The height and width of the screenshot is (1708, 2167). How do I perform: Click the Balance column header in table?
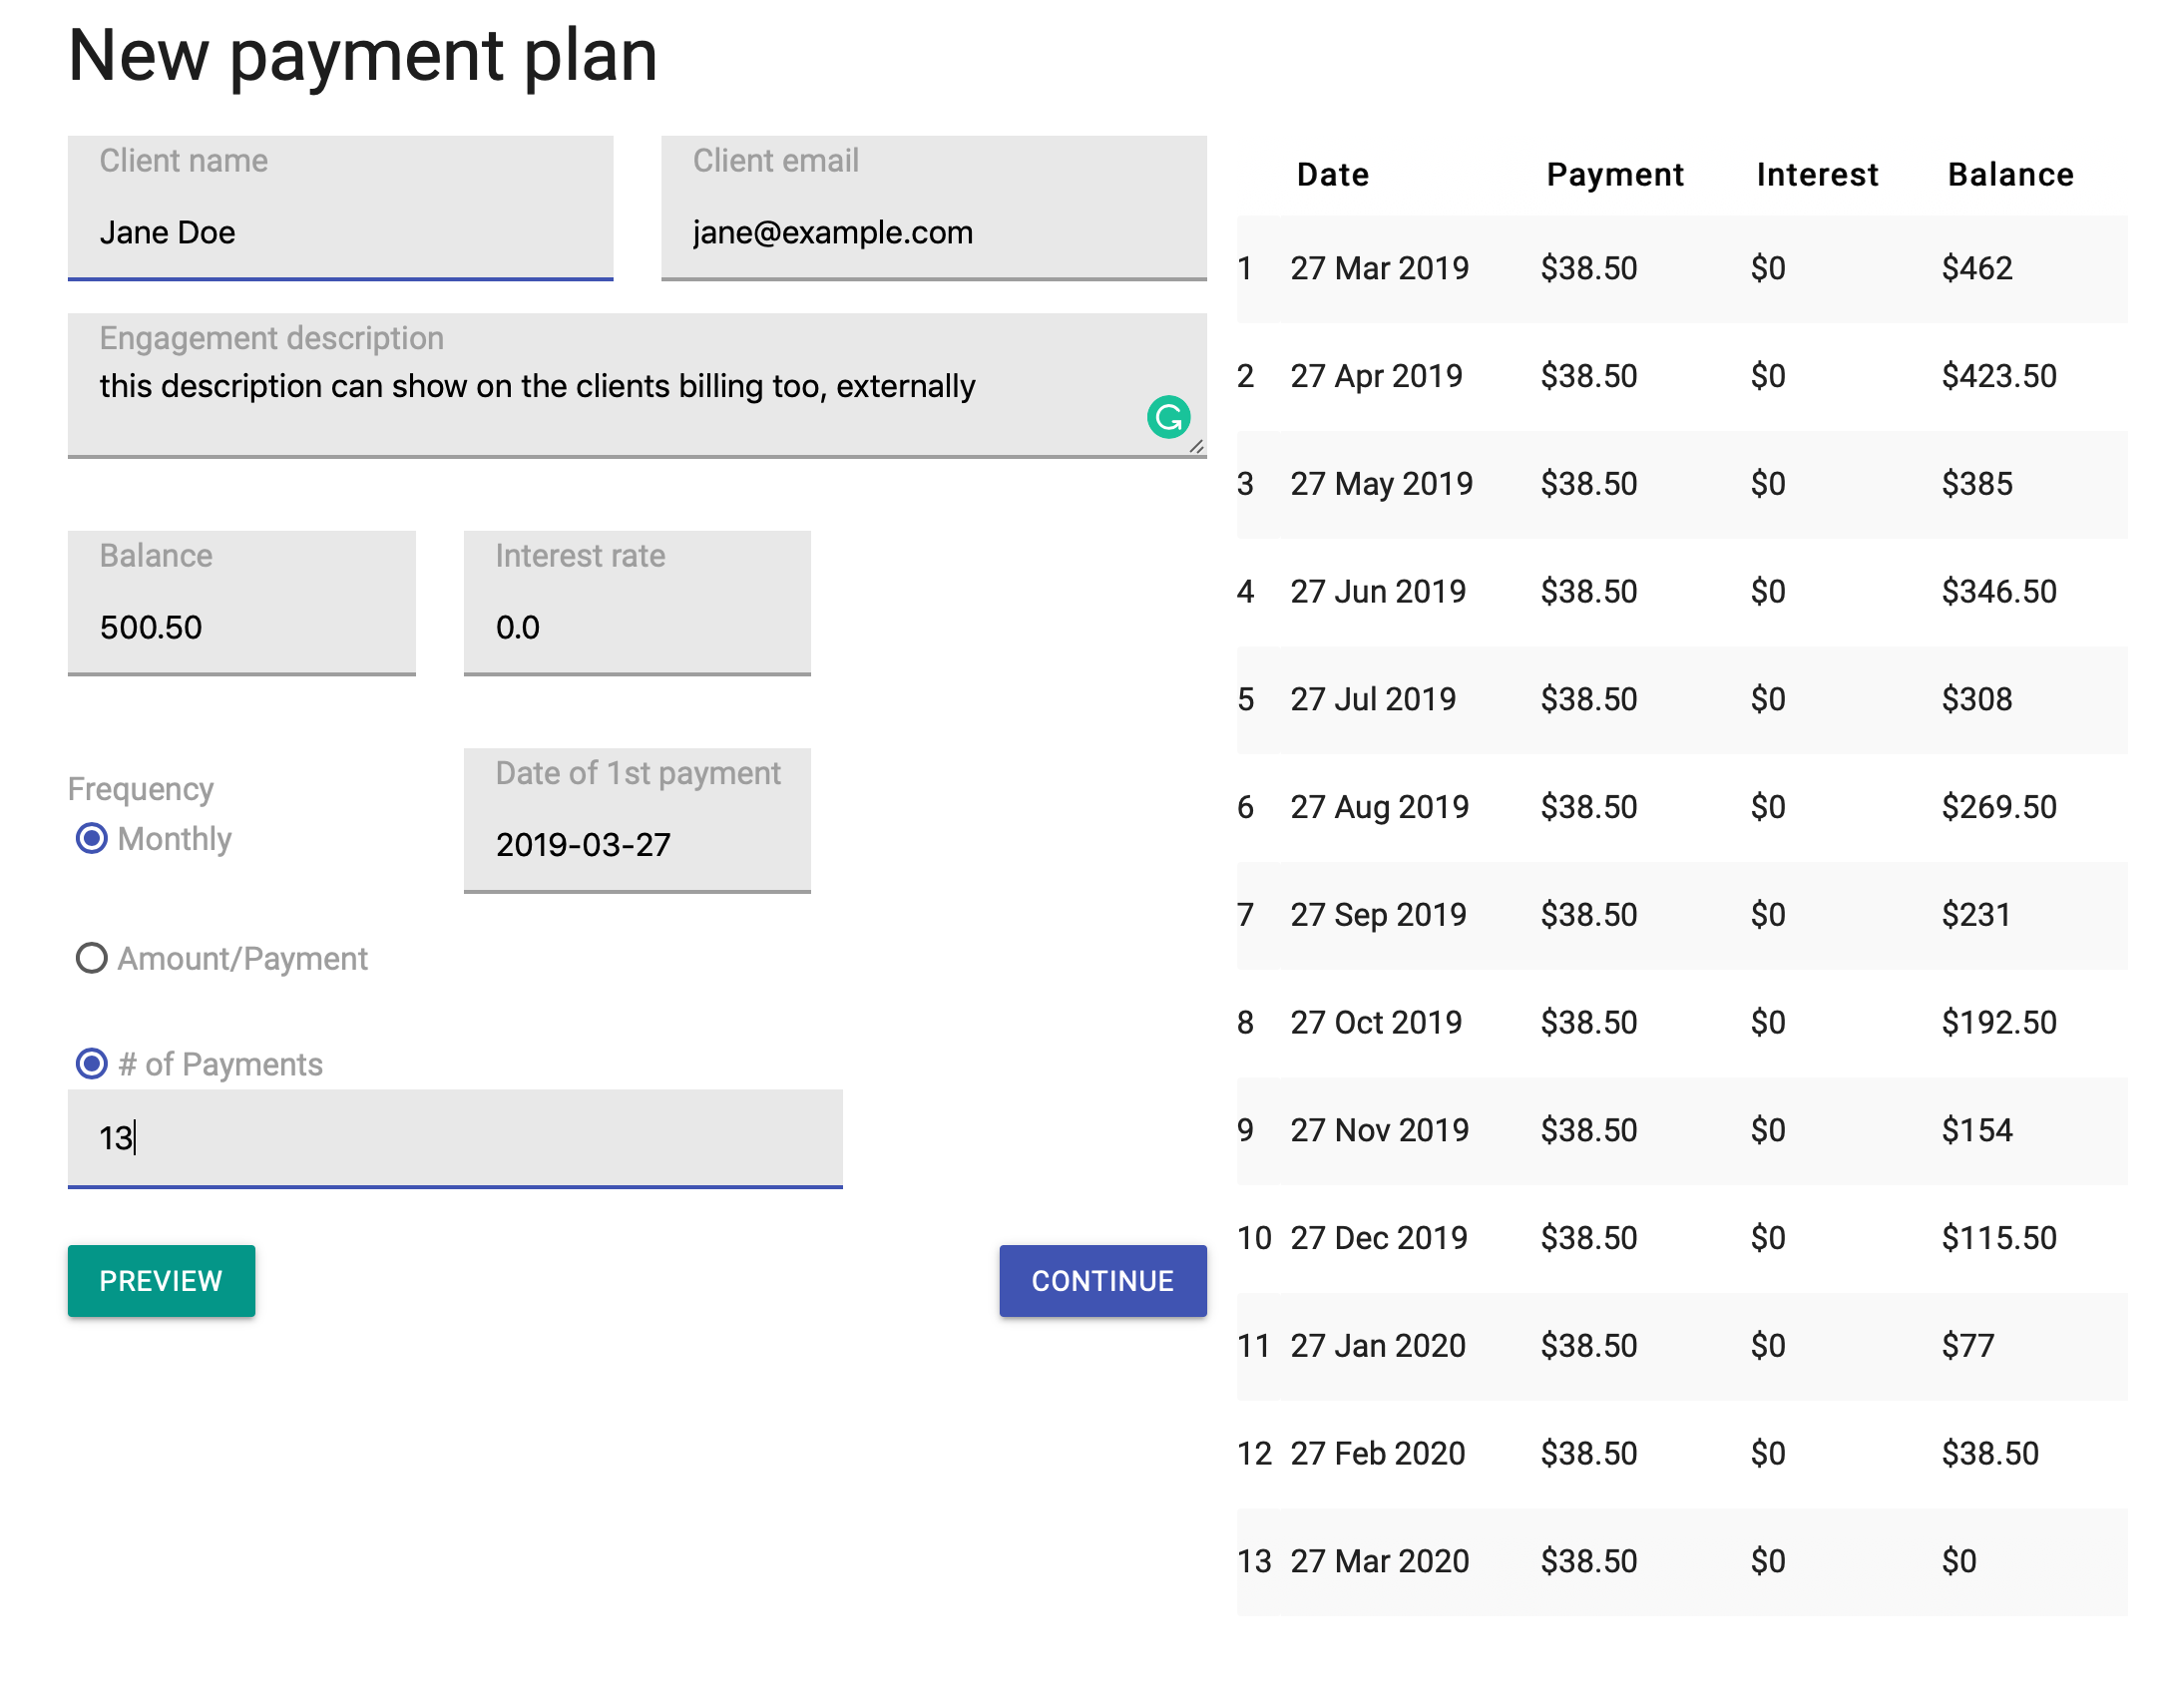[x=2010, y=175]
